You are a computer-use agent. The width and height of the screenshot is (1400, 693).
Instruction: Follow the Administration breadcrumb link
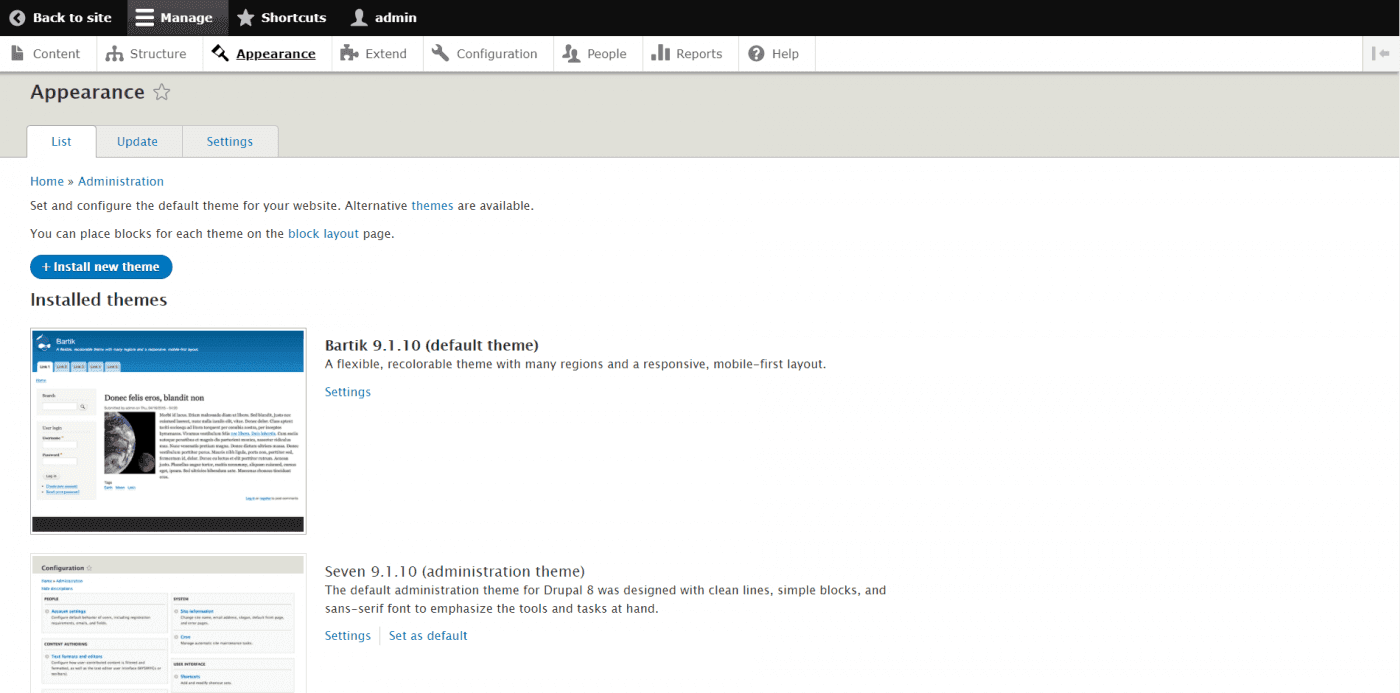121,181
